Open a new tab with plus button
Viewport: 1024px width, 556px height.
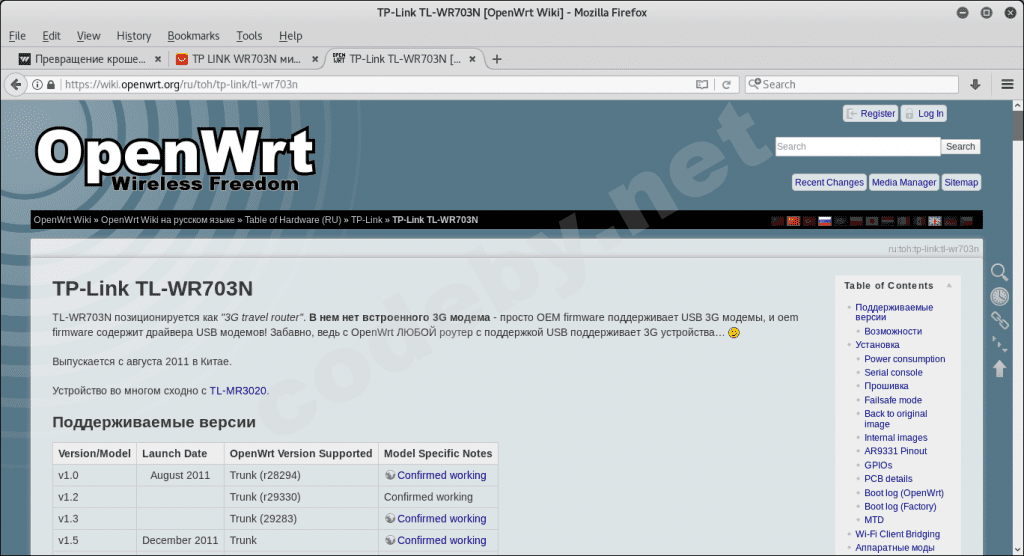[x=497, y=59]
